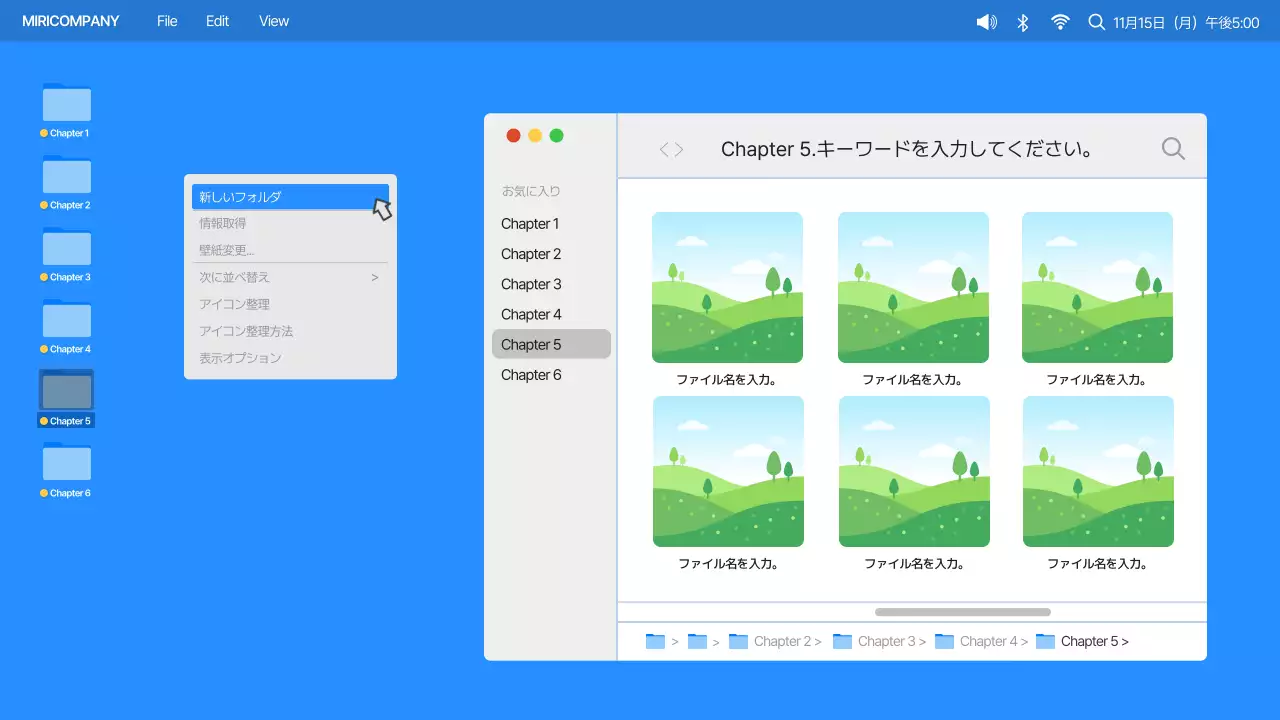1280x720 pixels.
Task: Open the Chapter 1 folder icon on desktop
Action: (x=66, y=105)
